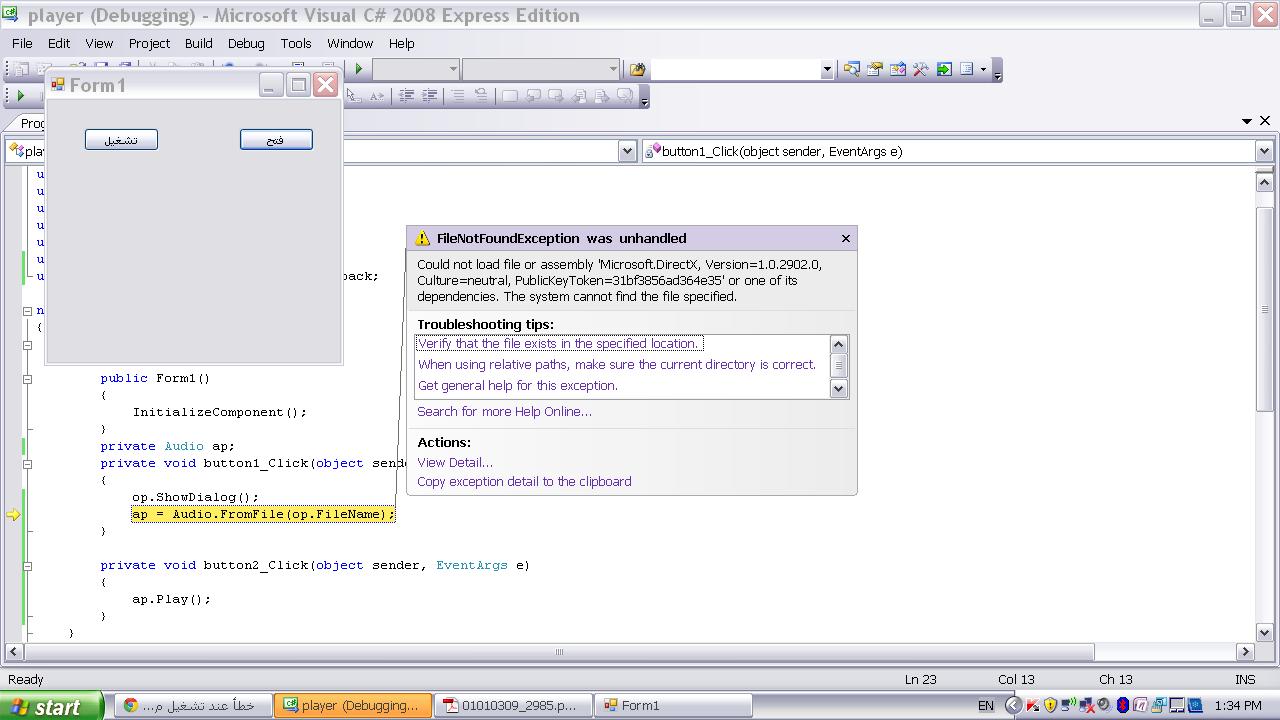This screenshot has height=720, width=1280.
Task: Click the green Start Debugging arrow in toolbar
Action: [358, 69]
